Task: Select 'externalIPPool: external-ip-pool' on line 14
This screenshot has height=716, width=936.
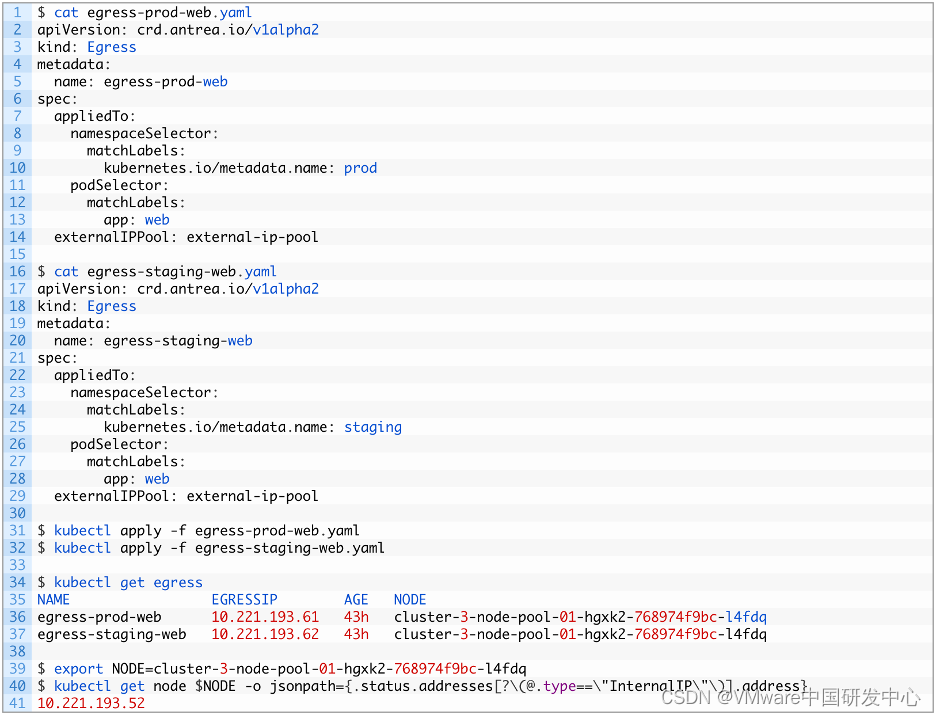Action: [x=186, y=237]
